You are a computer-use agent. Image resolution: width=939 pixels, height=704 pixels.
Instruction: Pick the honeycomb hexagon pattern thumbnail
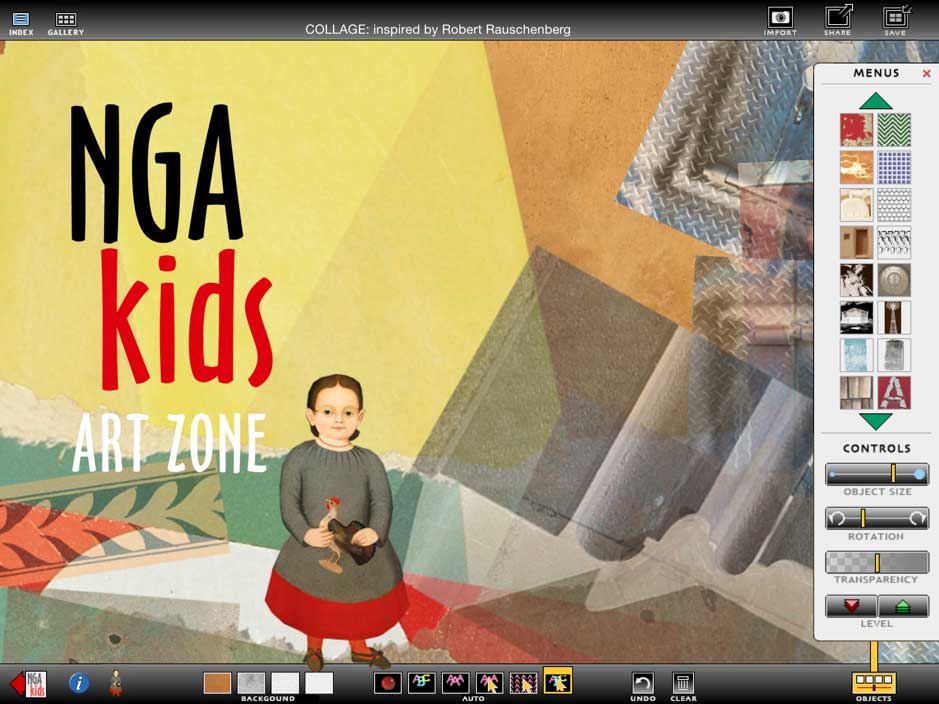tap(894, 205)
